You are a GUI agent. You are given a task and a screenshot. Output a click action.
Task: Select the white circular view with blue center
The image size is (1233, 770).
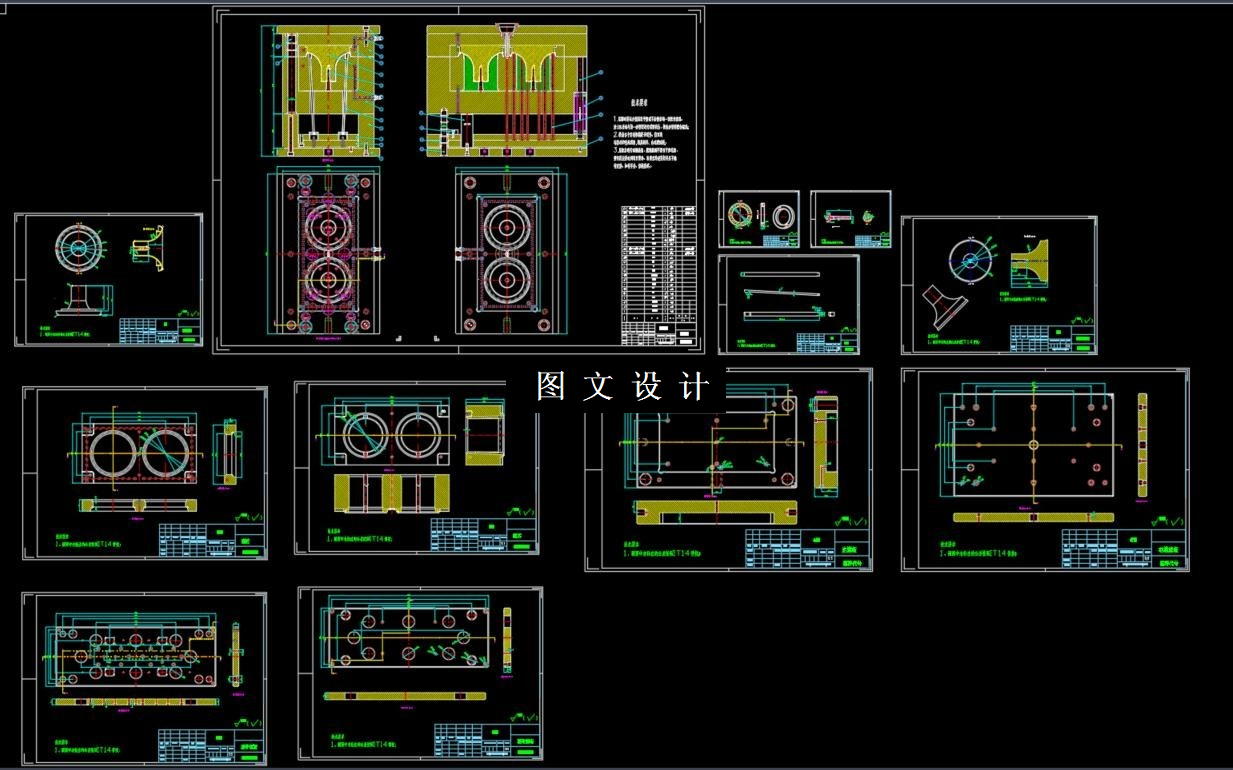(969, 262)
